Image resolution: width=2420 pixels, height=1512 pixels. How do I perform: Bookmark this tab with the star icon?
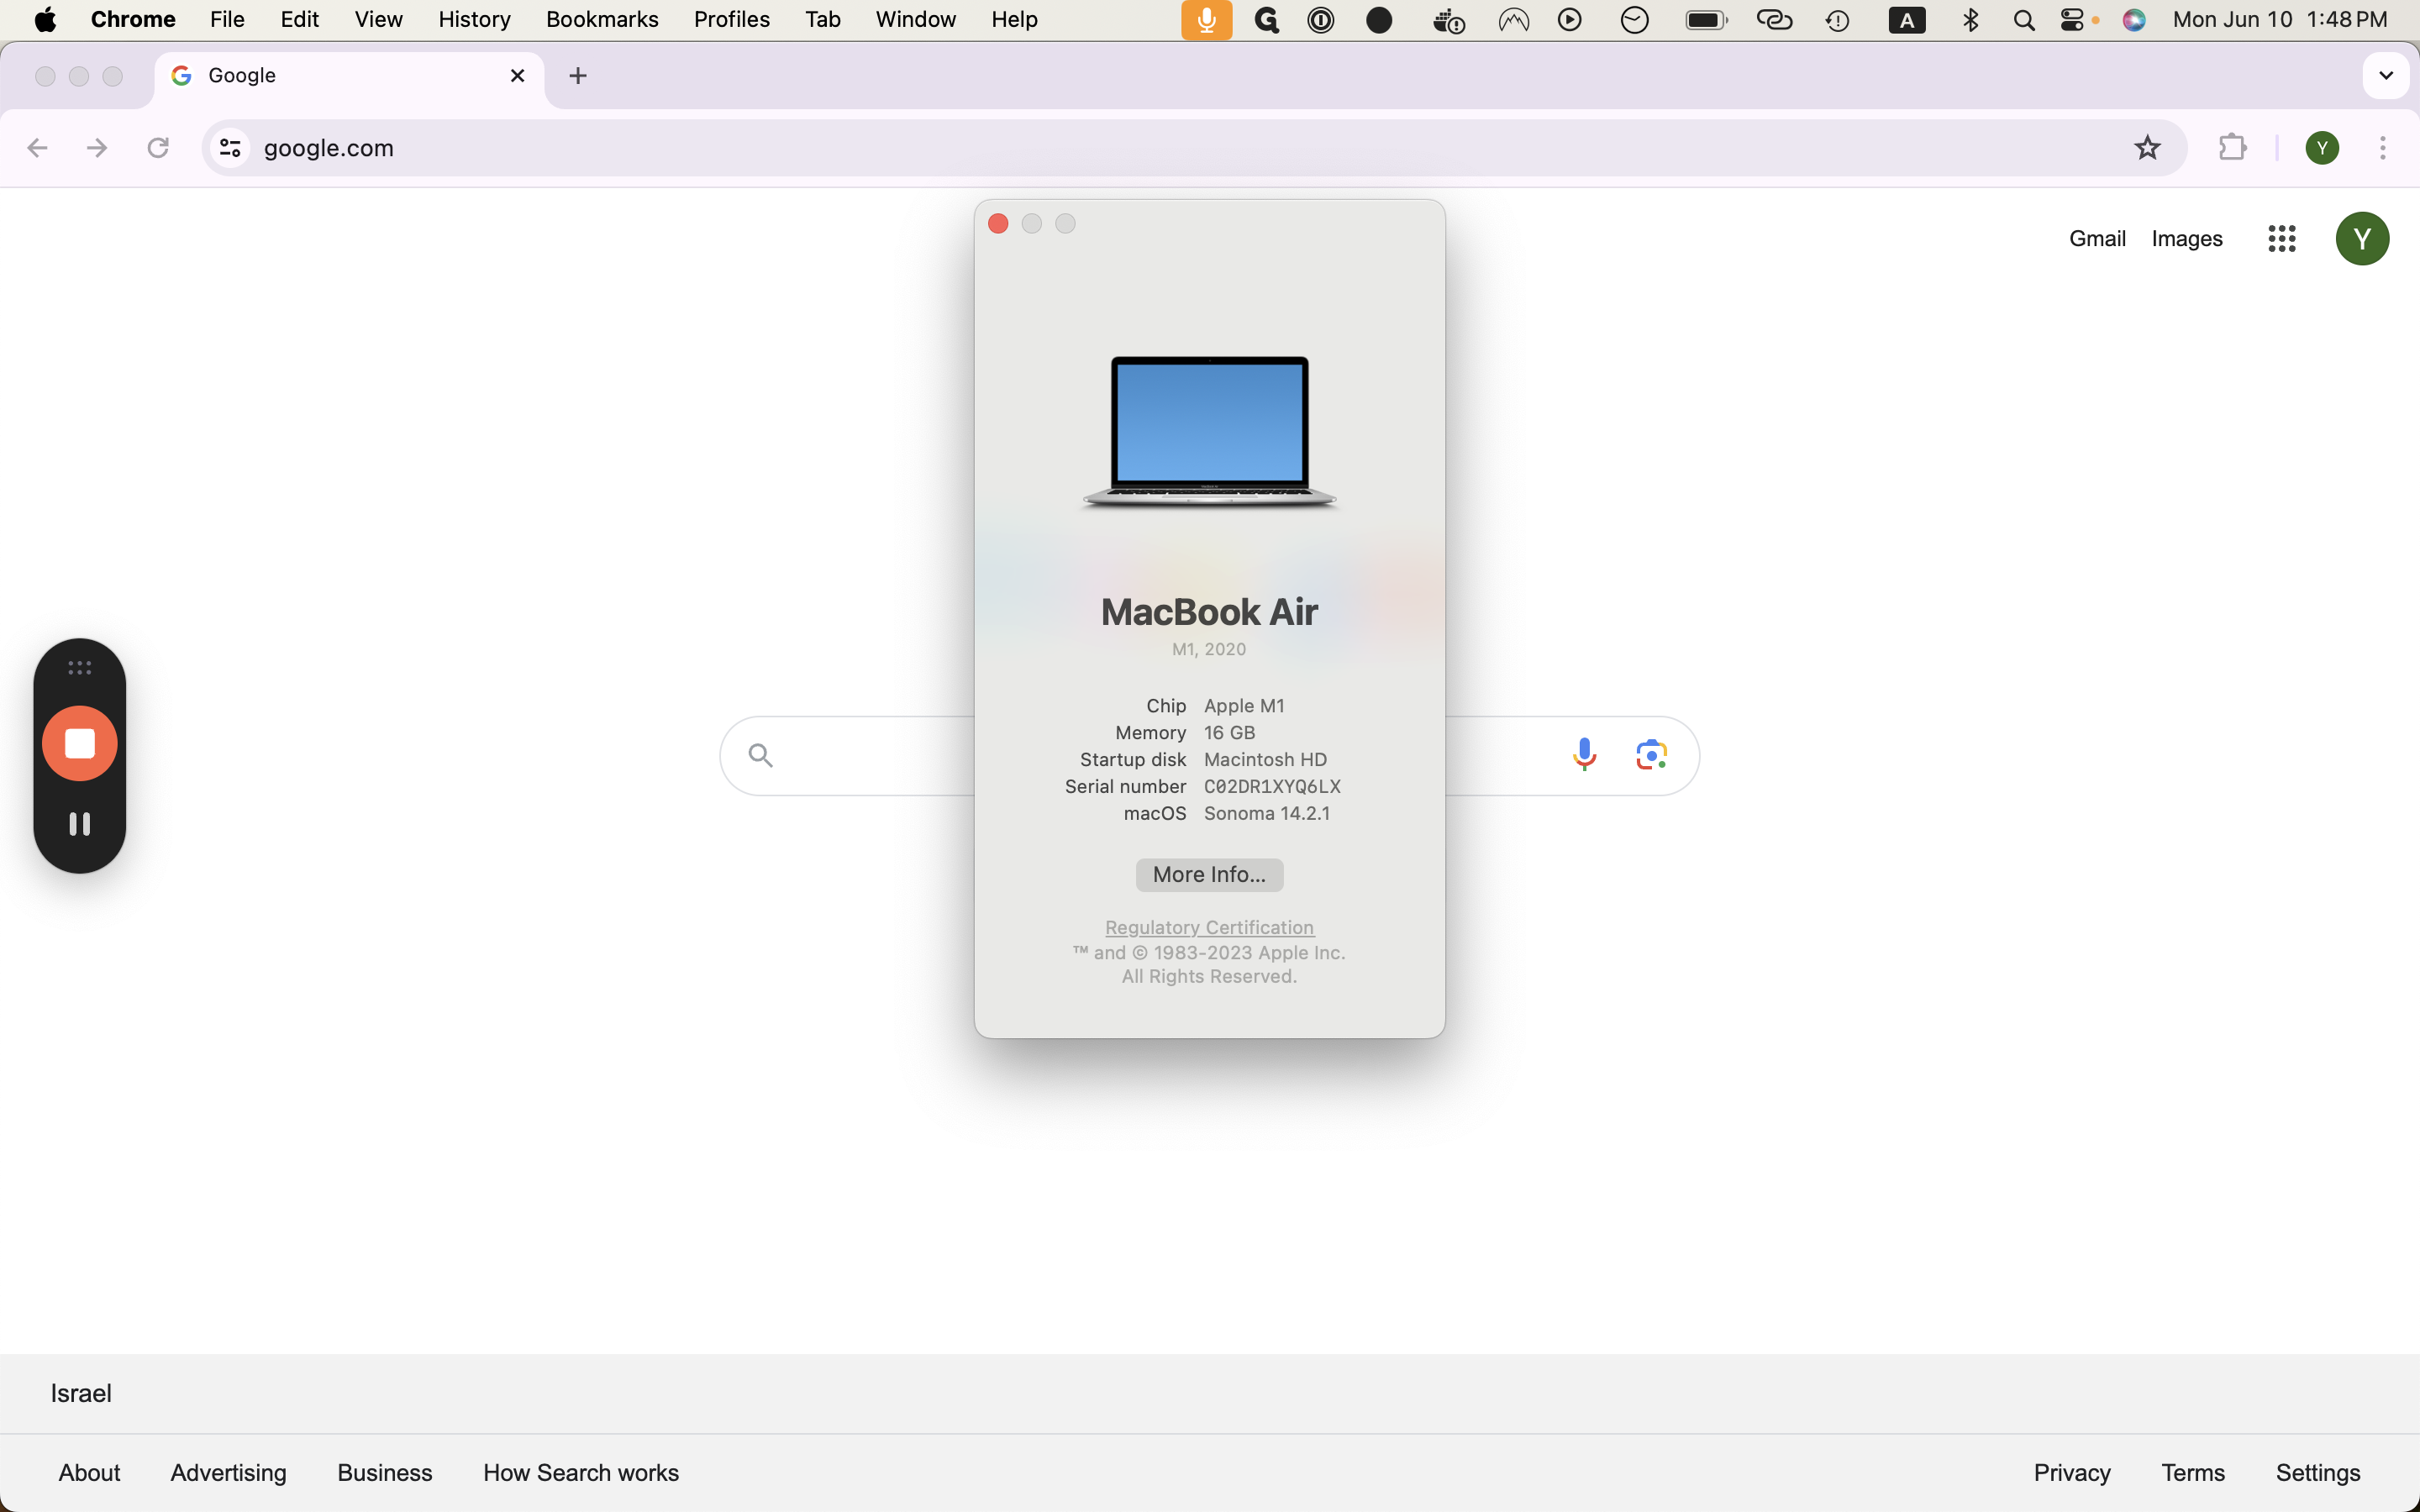[2147, 148]
